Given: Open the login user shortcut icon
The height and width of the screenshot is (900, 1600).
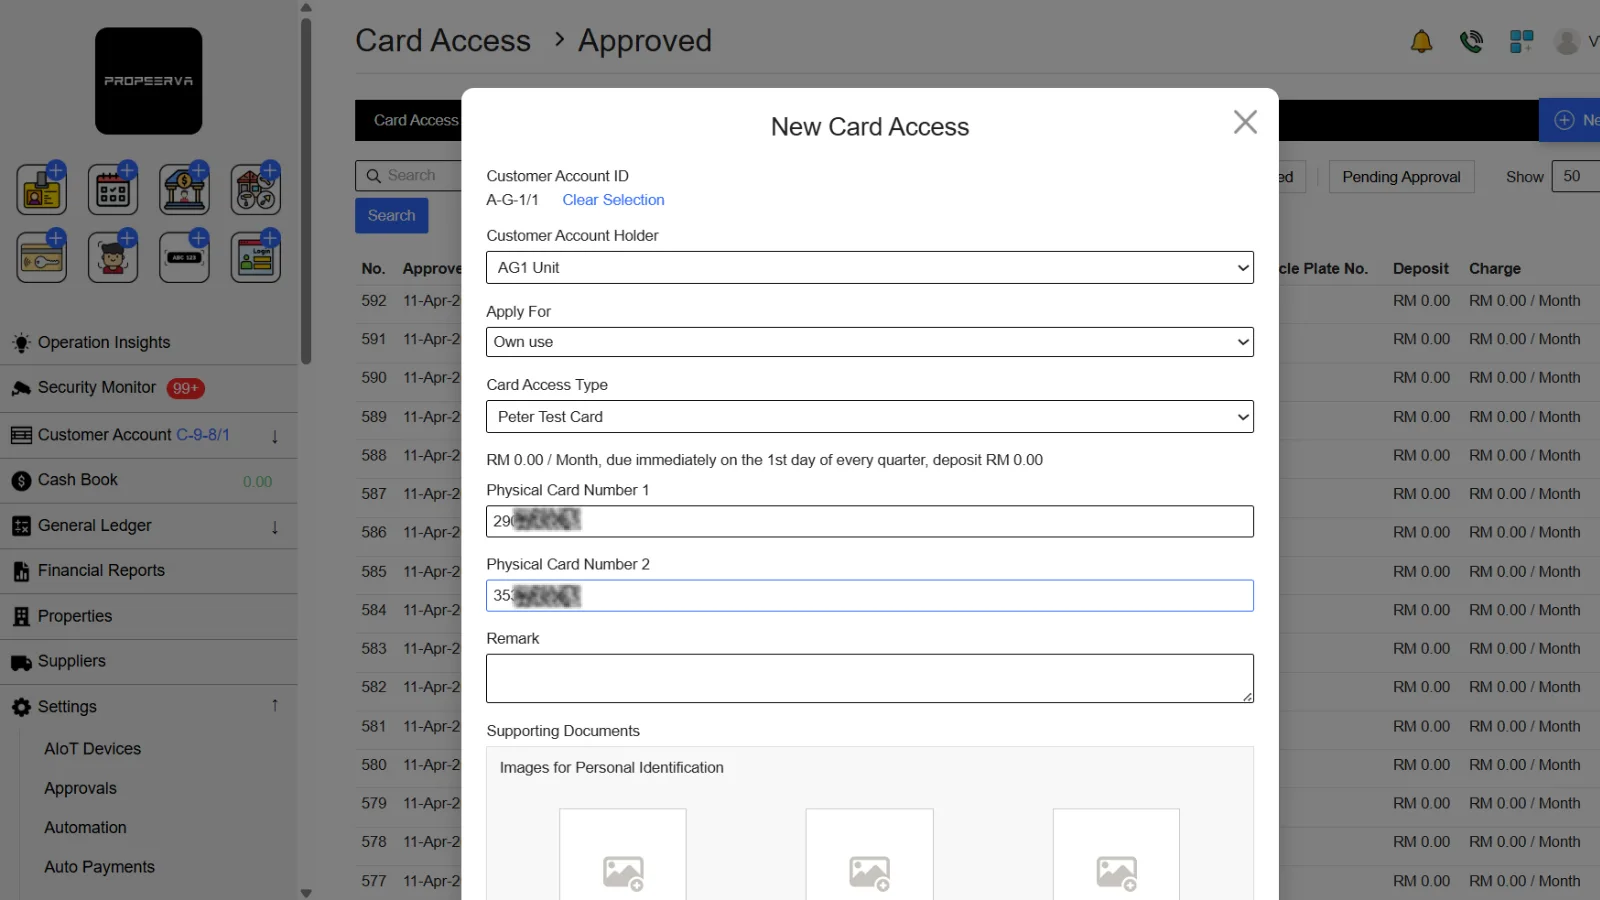Looking at the screenshot, I should tap(256, 257).
